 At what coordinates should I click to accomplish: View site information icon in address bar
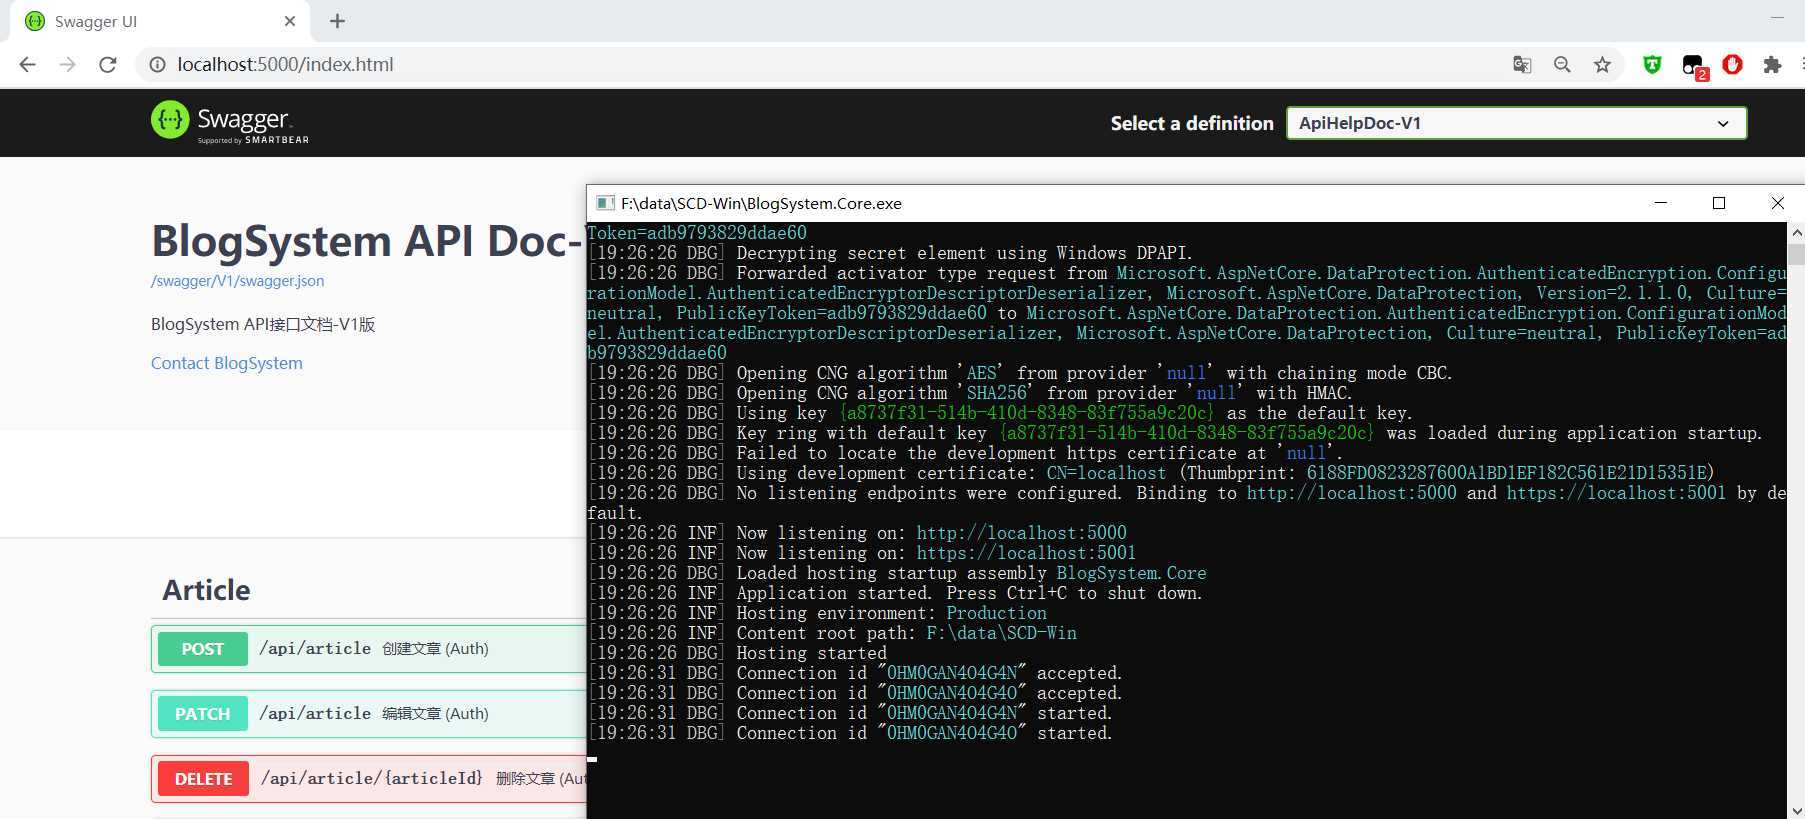click(x=157, y=64)
